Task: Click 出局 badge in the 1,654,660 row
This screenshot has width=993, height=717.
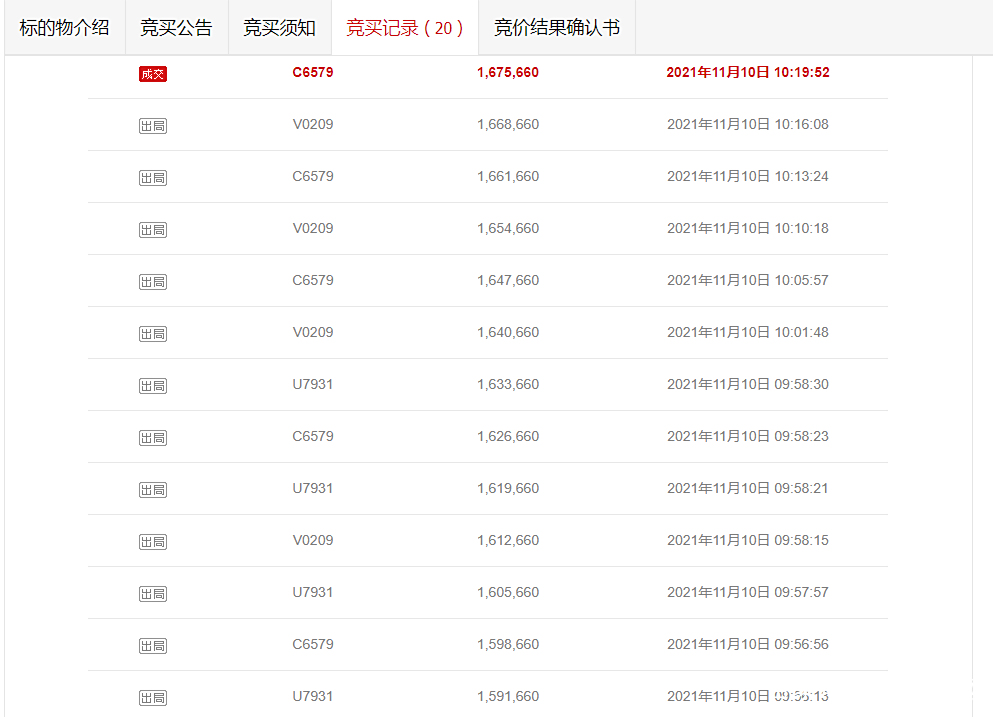Action: (x=153, y=230)
